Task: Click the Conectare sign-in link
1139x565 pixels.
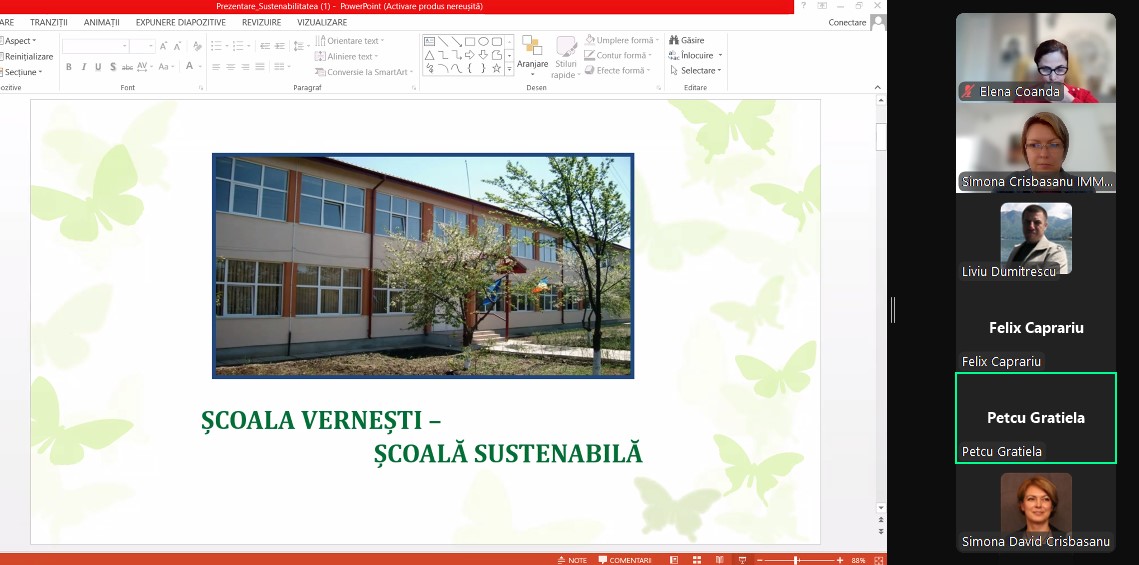Action: point(847,22)
